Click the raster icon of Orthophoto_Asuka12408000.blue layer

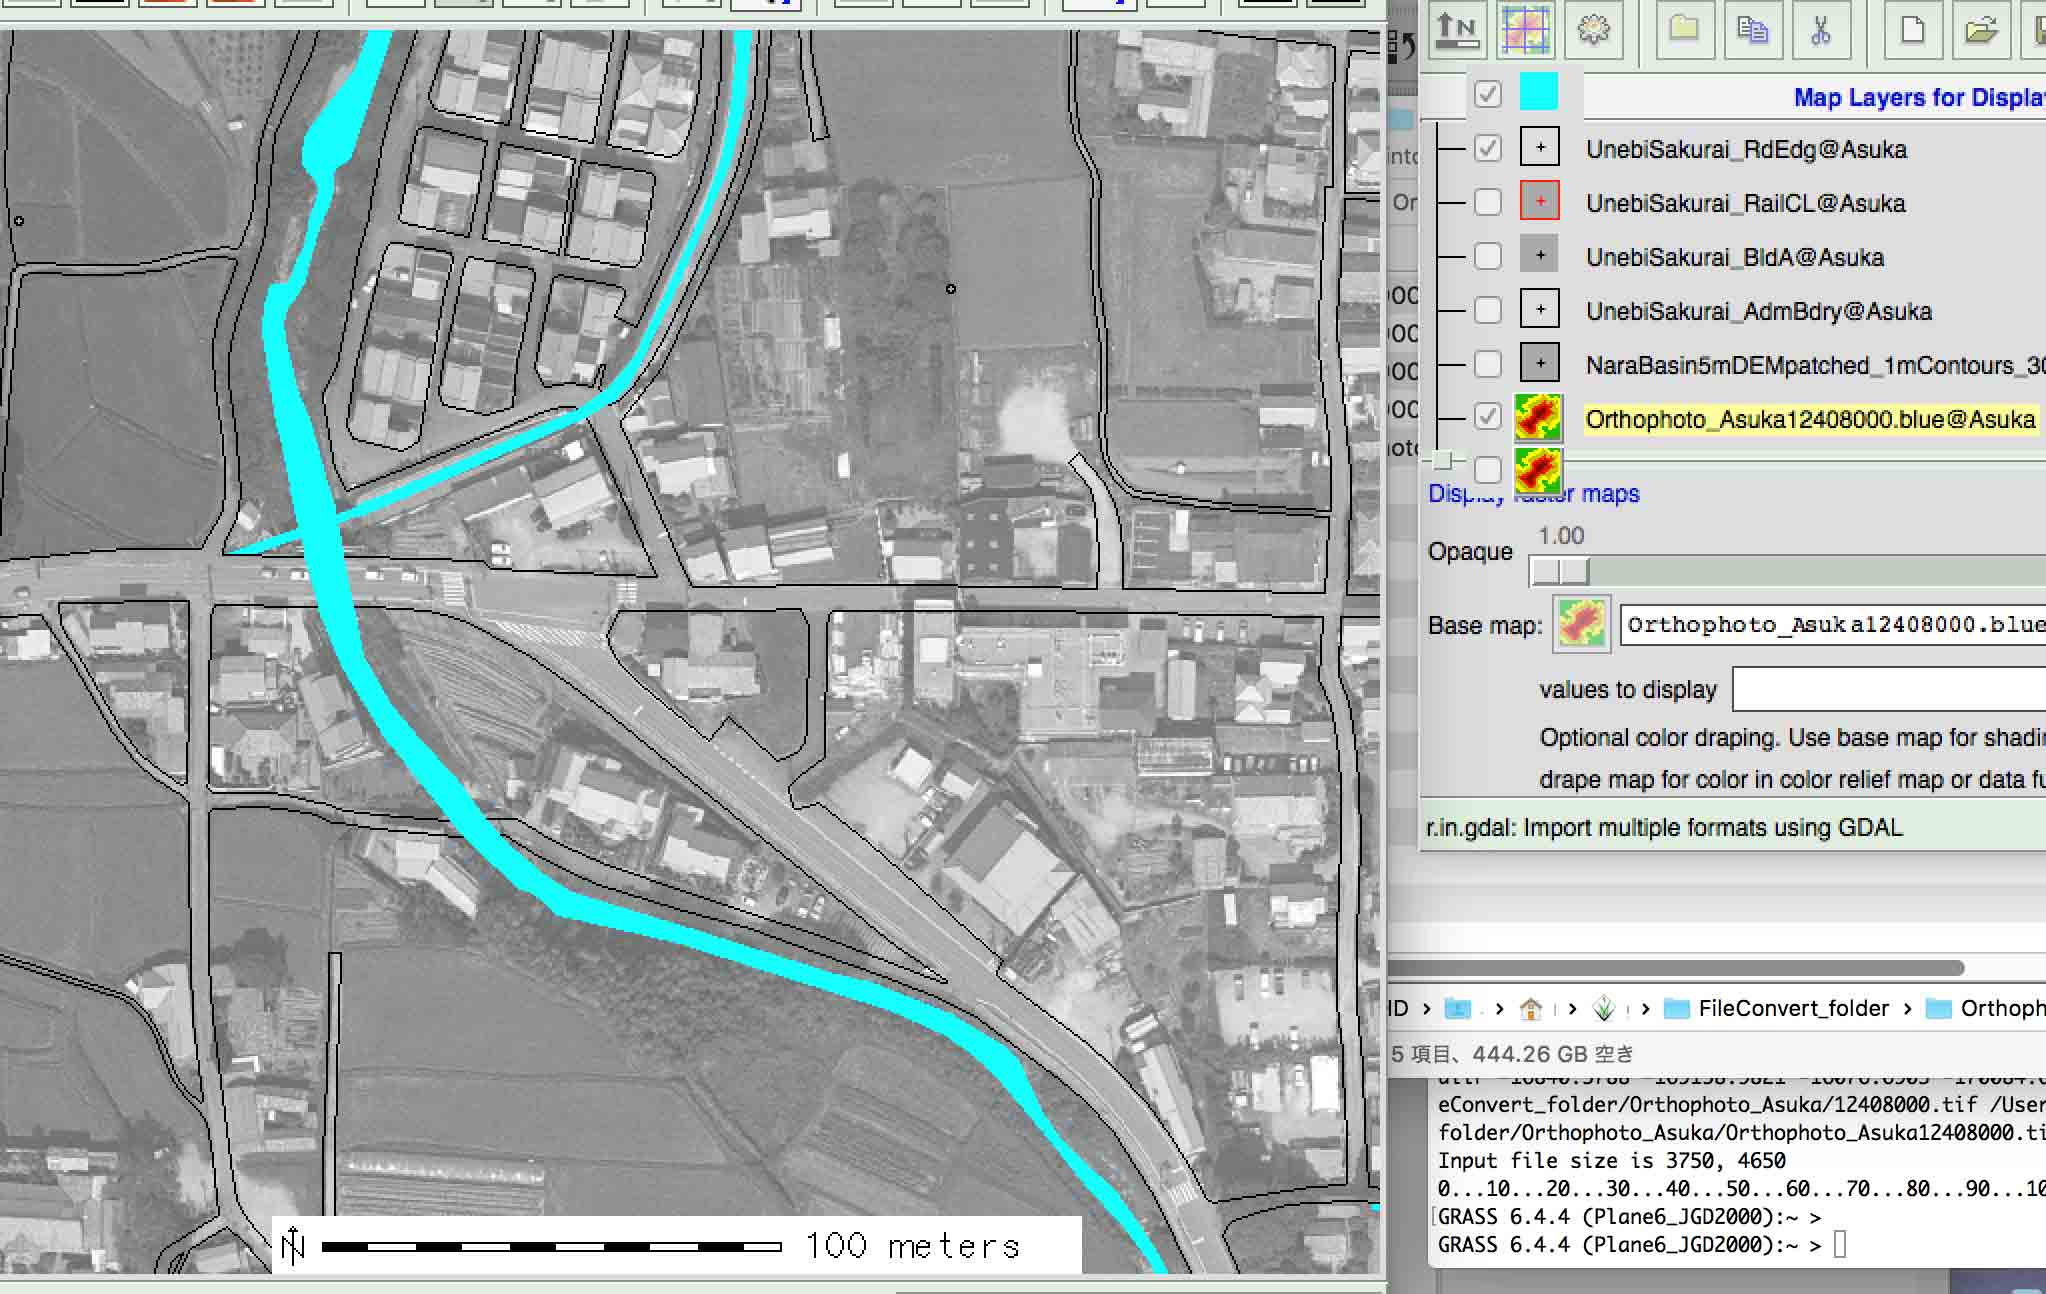1539,418
